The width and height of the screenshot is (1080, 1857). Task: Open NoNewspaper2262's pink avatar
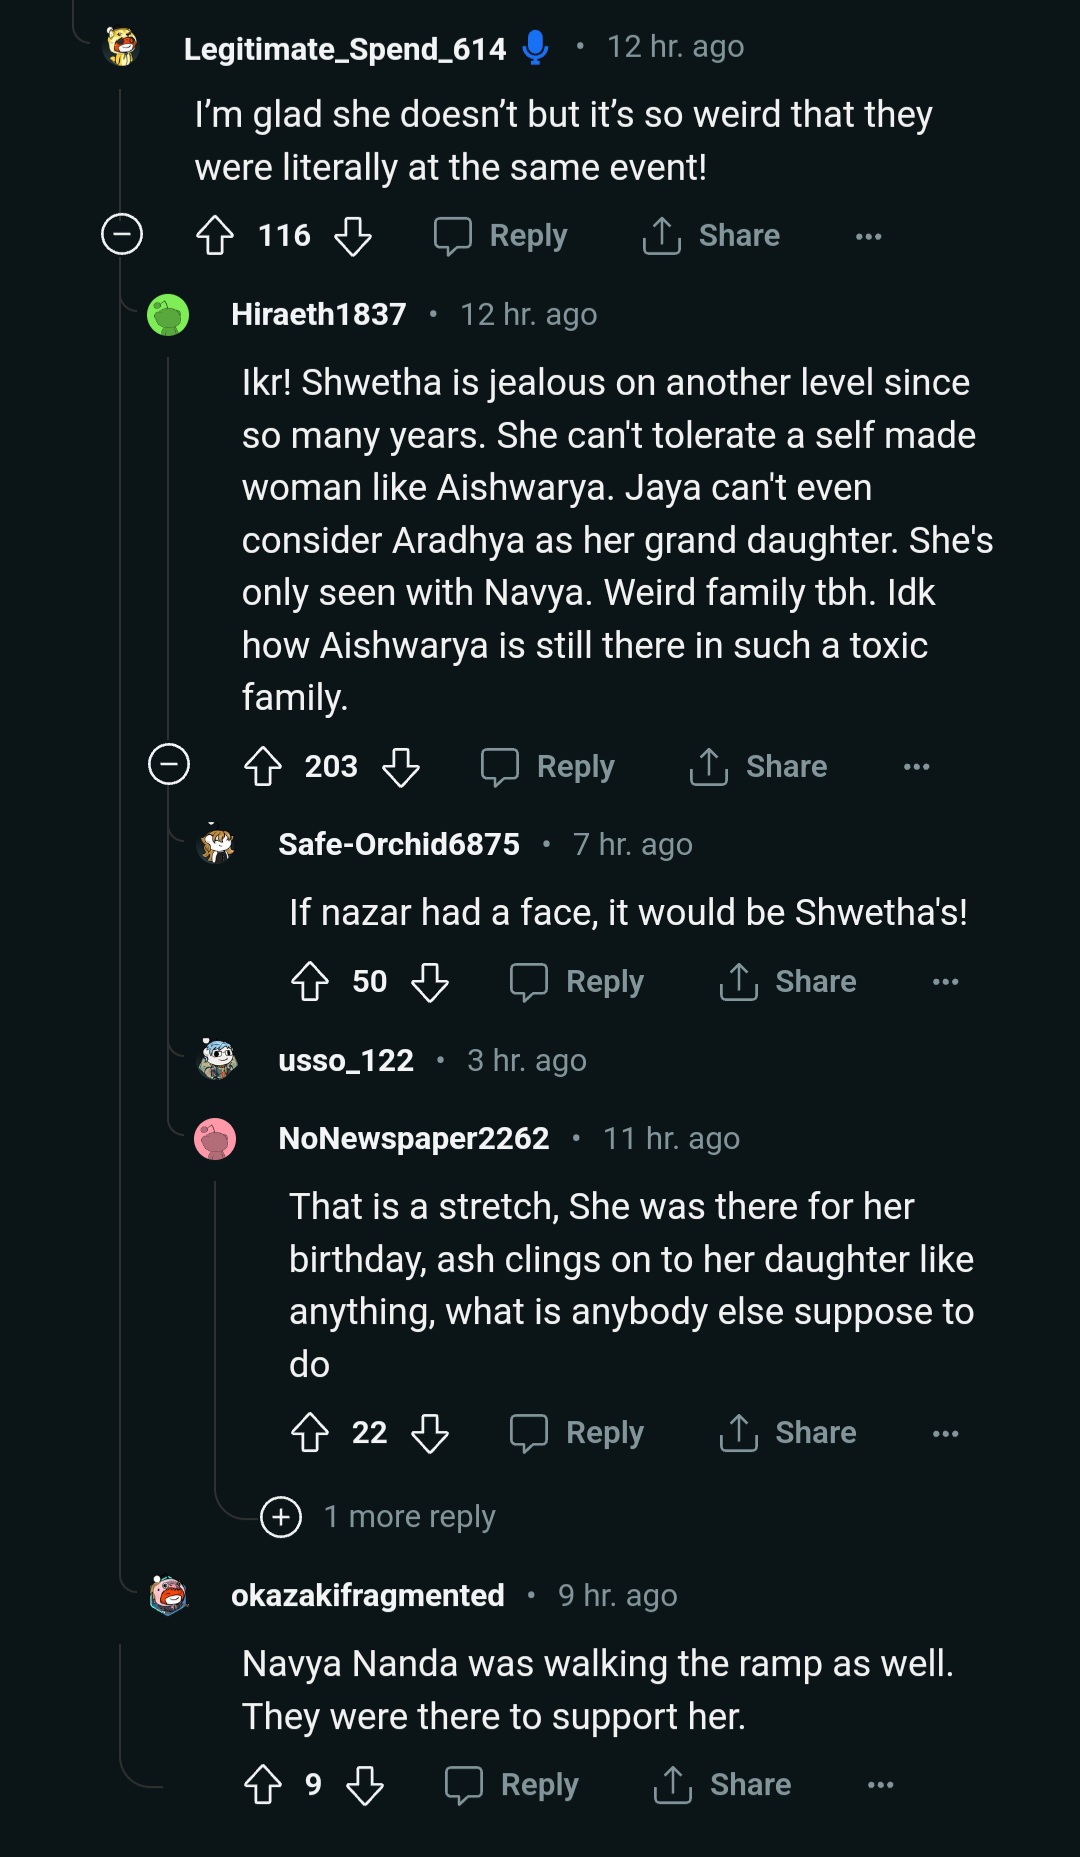215,1139
